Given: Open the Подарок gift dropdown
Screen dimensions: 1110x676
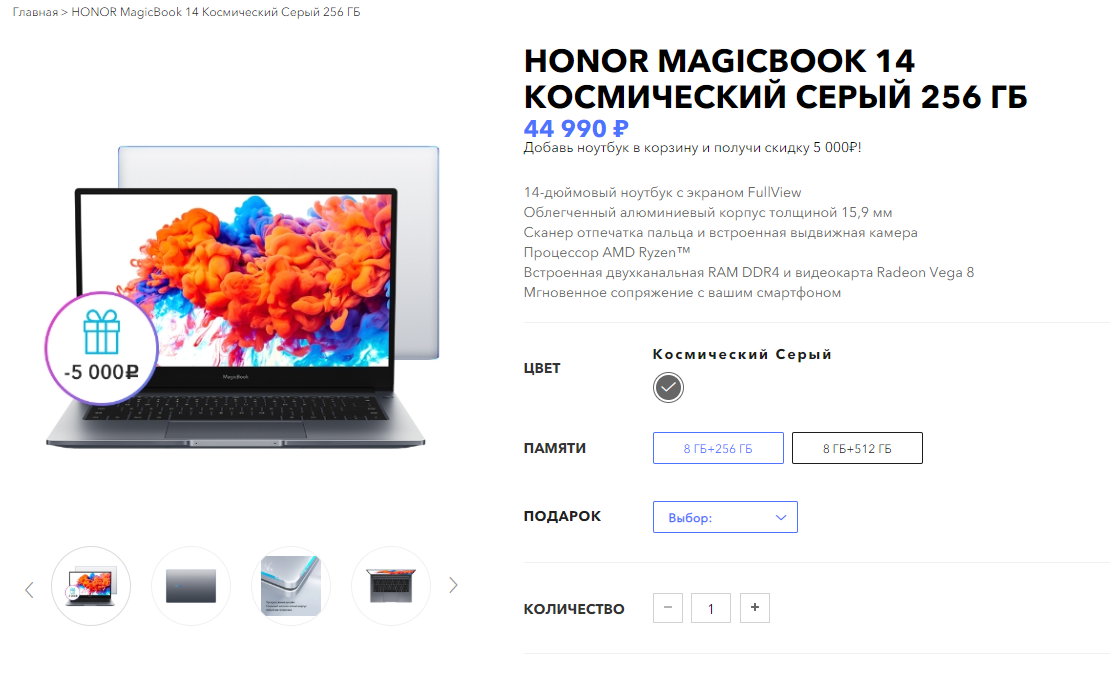Looking at the screenshot, I should pos(725,517).
